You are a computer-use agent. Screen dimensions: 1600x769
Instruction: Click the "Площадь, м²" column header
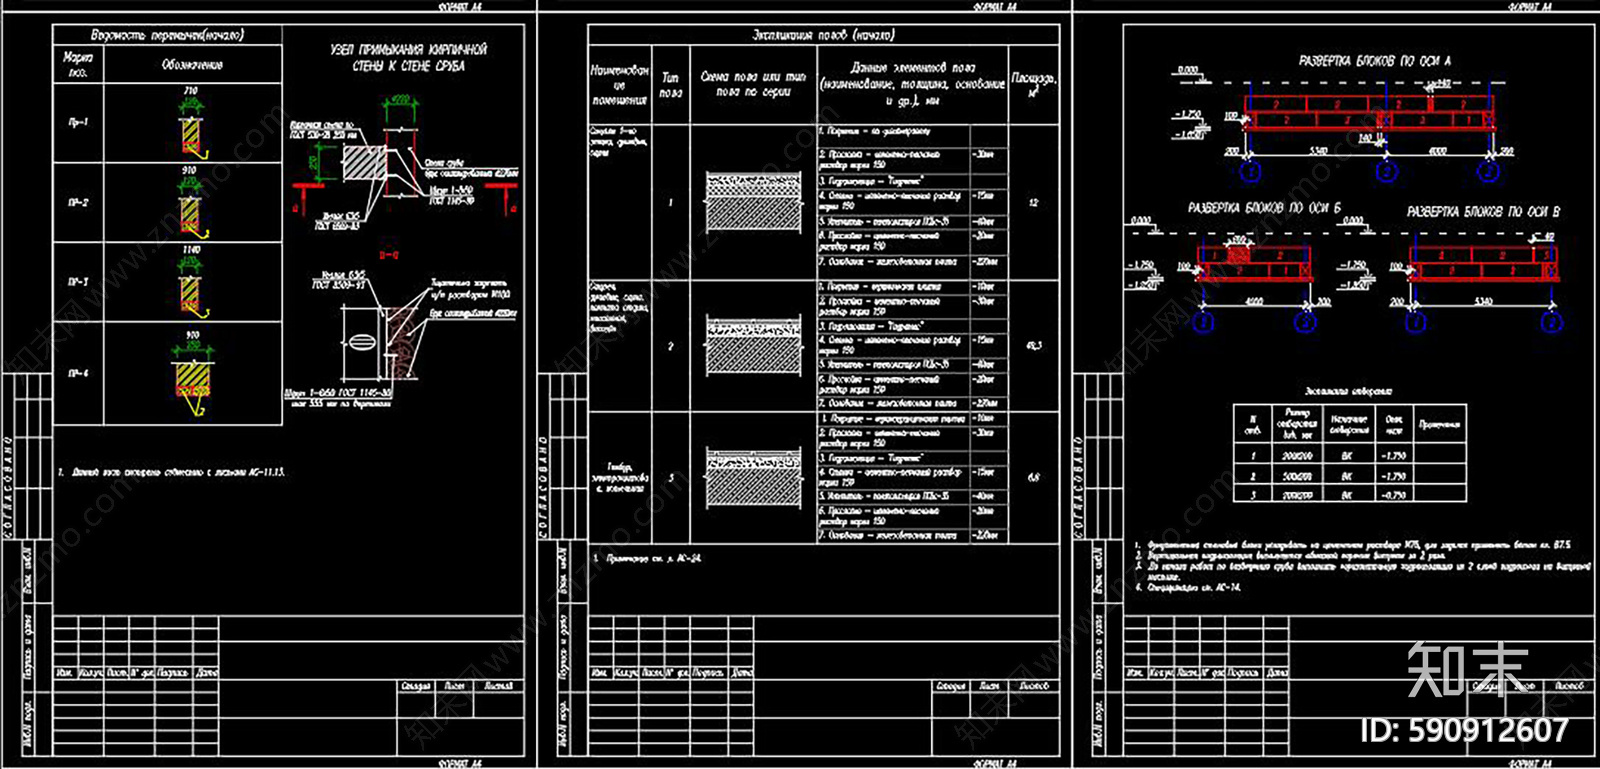coord(1033,85)
